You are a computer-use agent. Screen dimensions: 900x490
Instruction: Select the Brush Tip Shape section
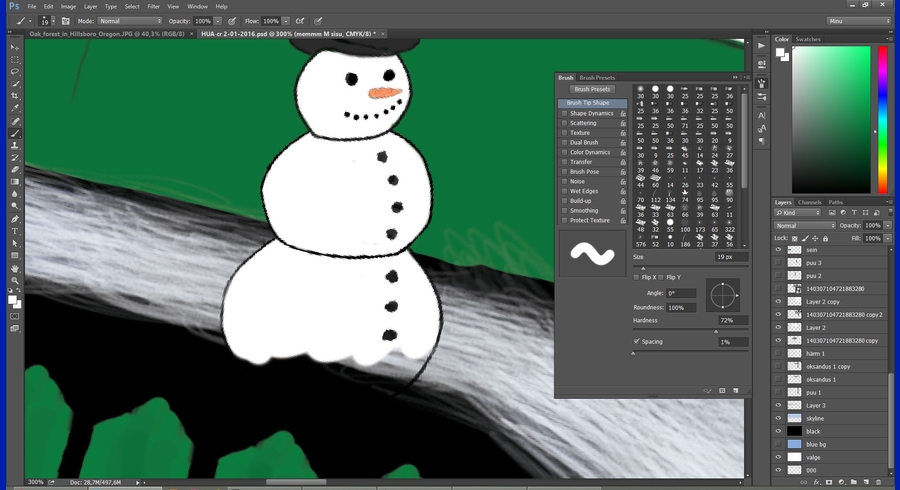592,103
